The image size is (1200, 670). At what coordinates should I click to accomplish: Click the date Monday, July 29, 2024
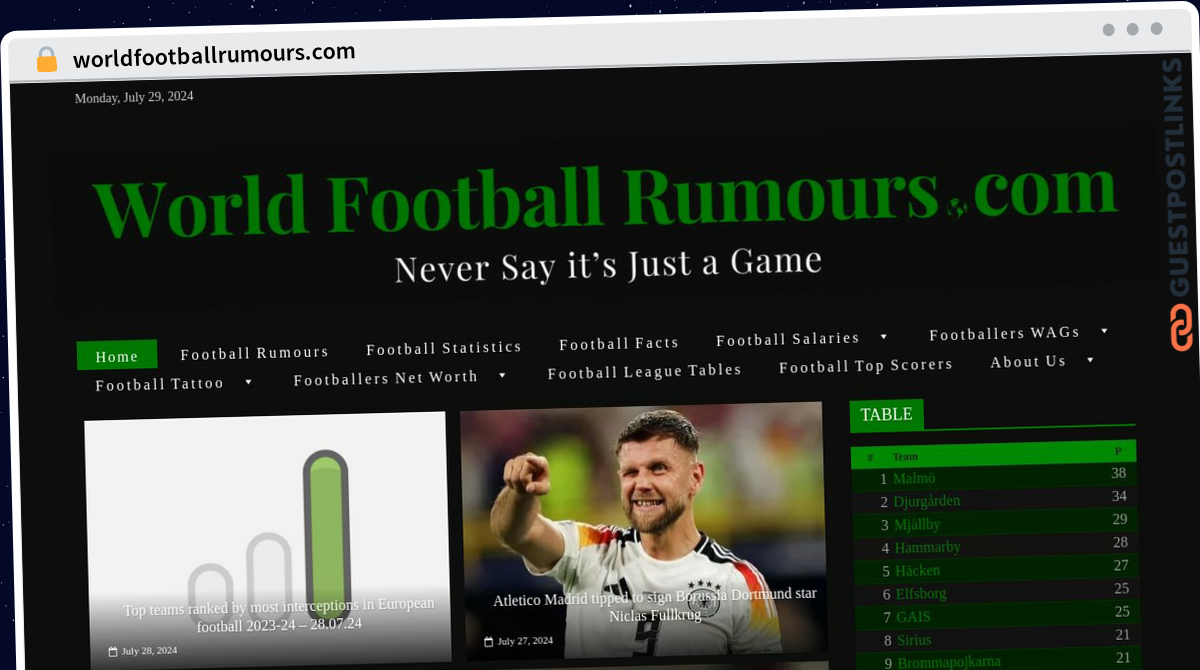pyautogui.click(x=134, y=97)
